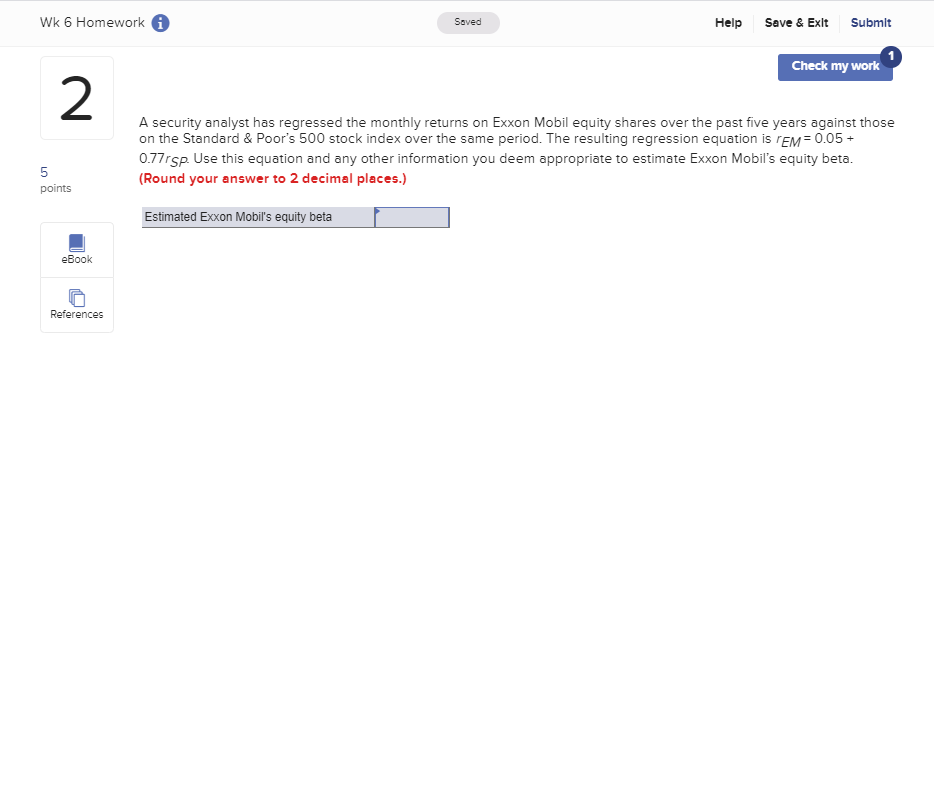Screen dimensions: 934x791
Task: Click the Saved status indicator
Action: pos(468,23)
